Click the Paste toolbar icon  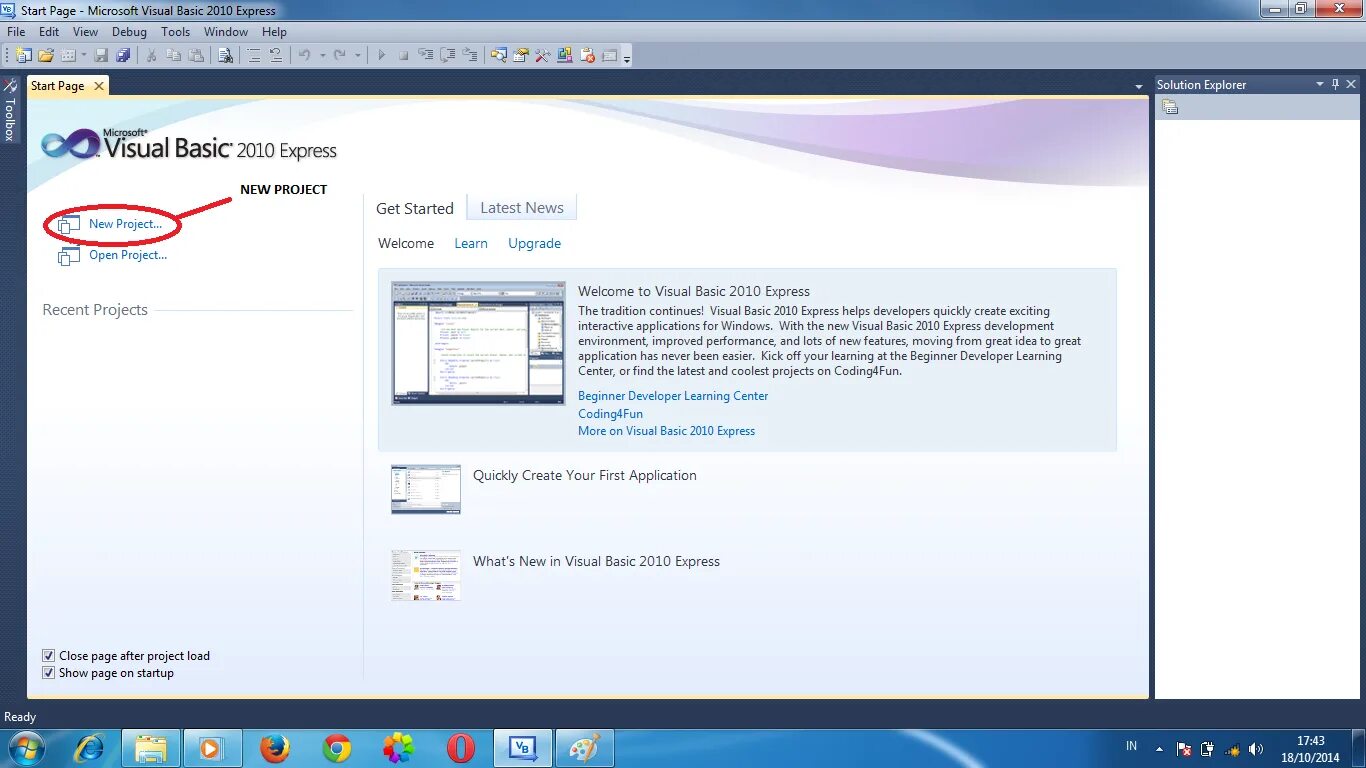pos(196,55)
